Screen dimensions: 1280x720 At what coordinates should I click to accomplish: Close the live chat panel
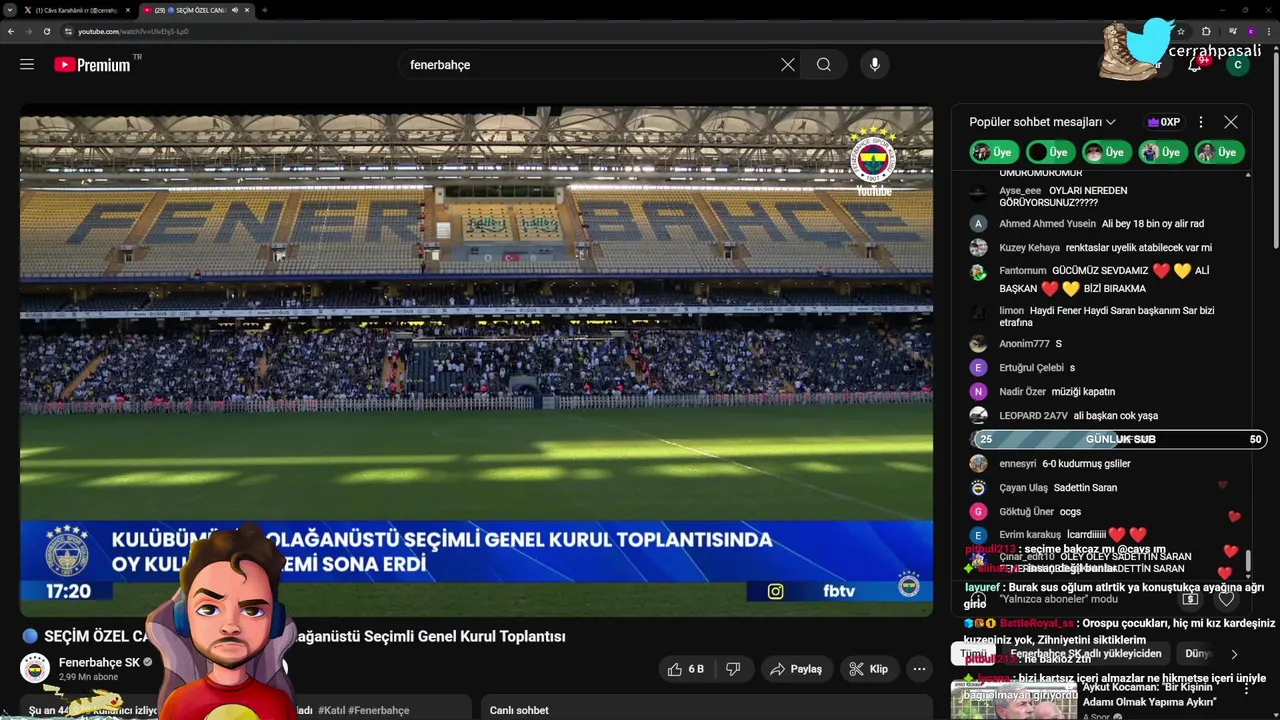1231,122
